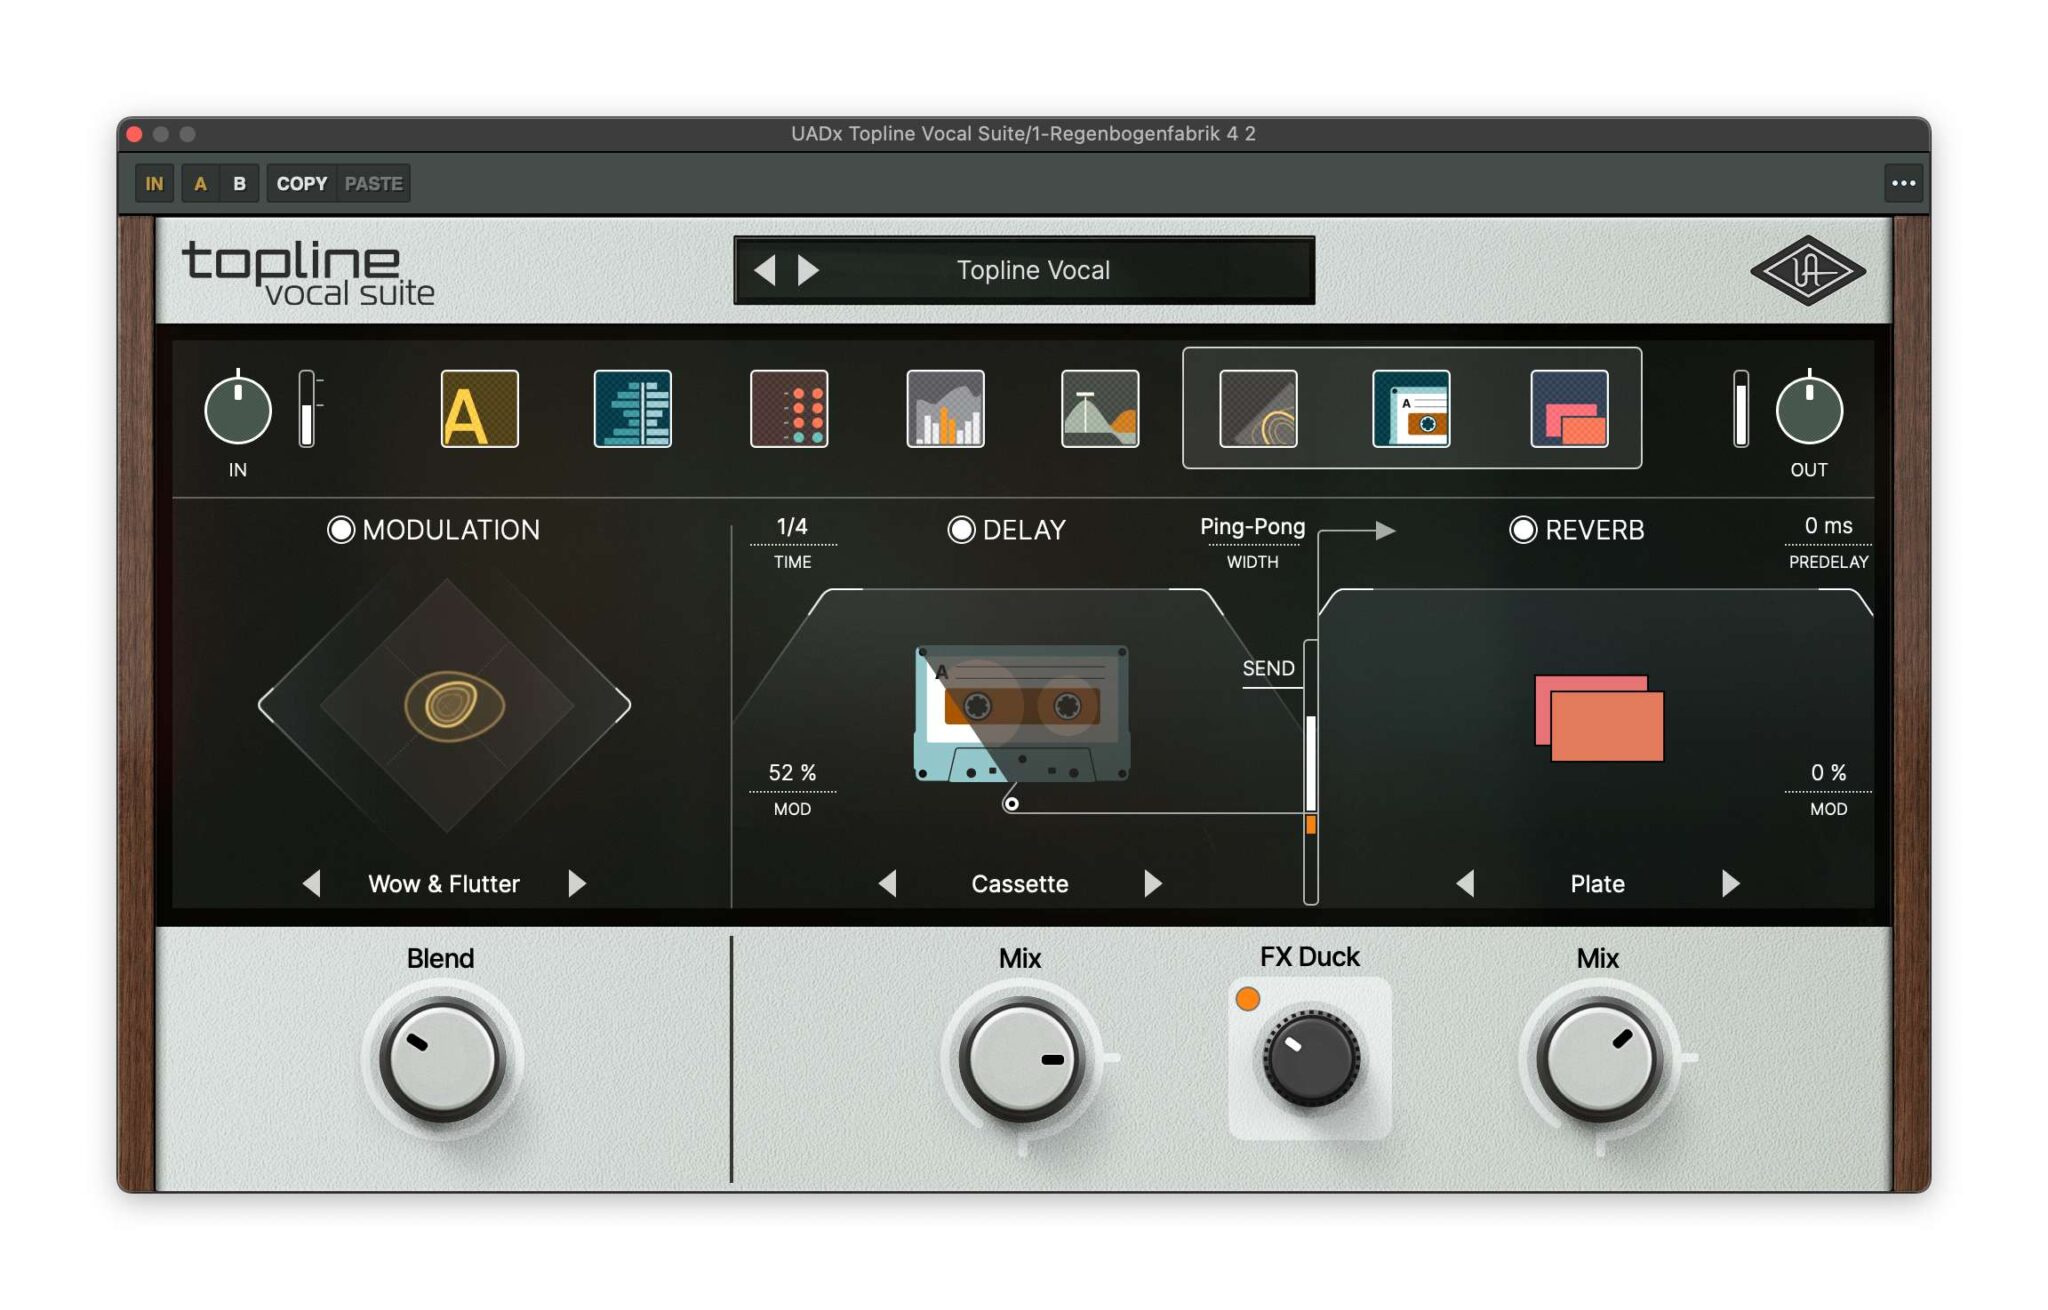Image resolution: width=2048 pixels, height=1310 pixels.
Task: Select the plate Reverb module icon
Action: click(1568, 410)
